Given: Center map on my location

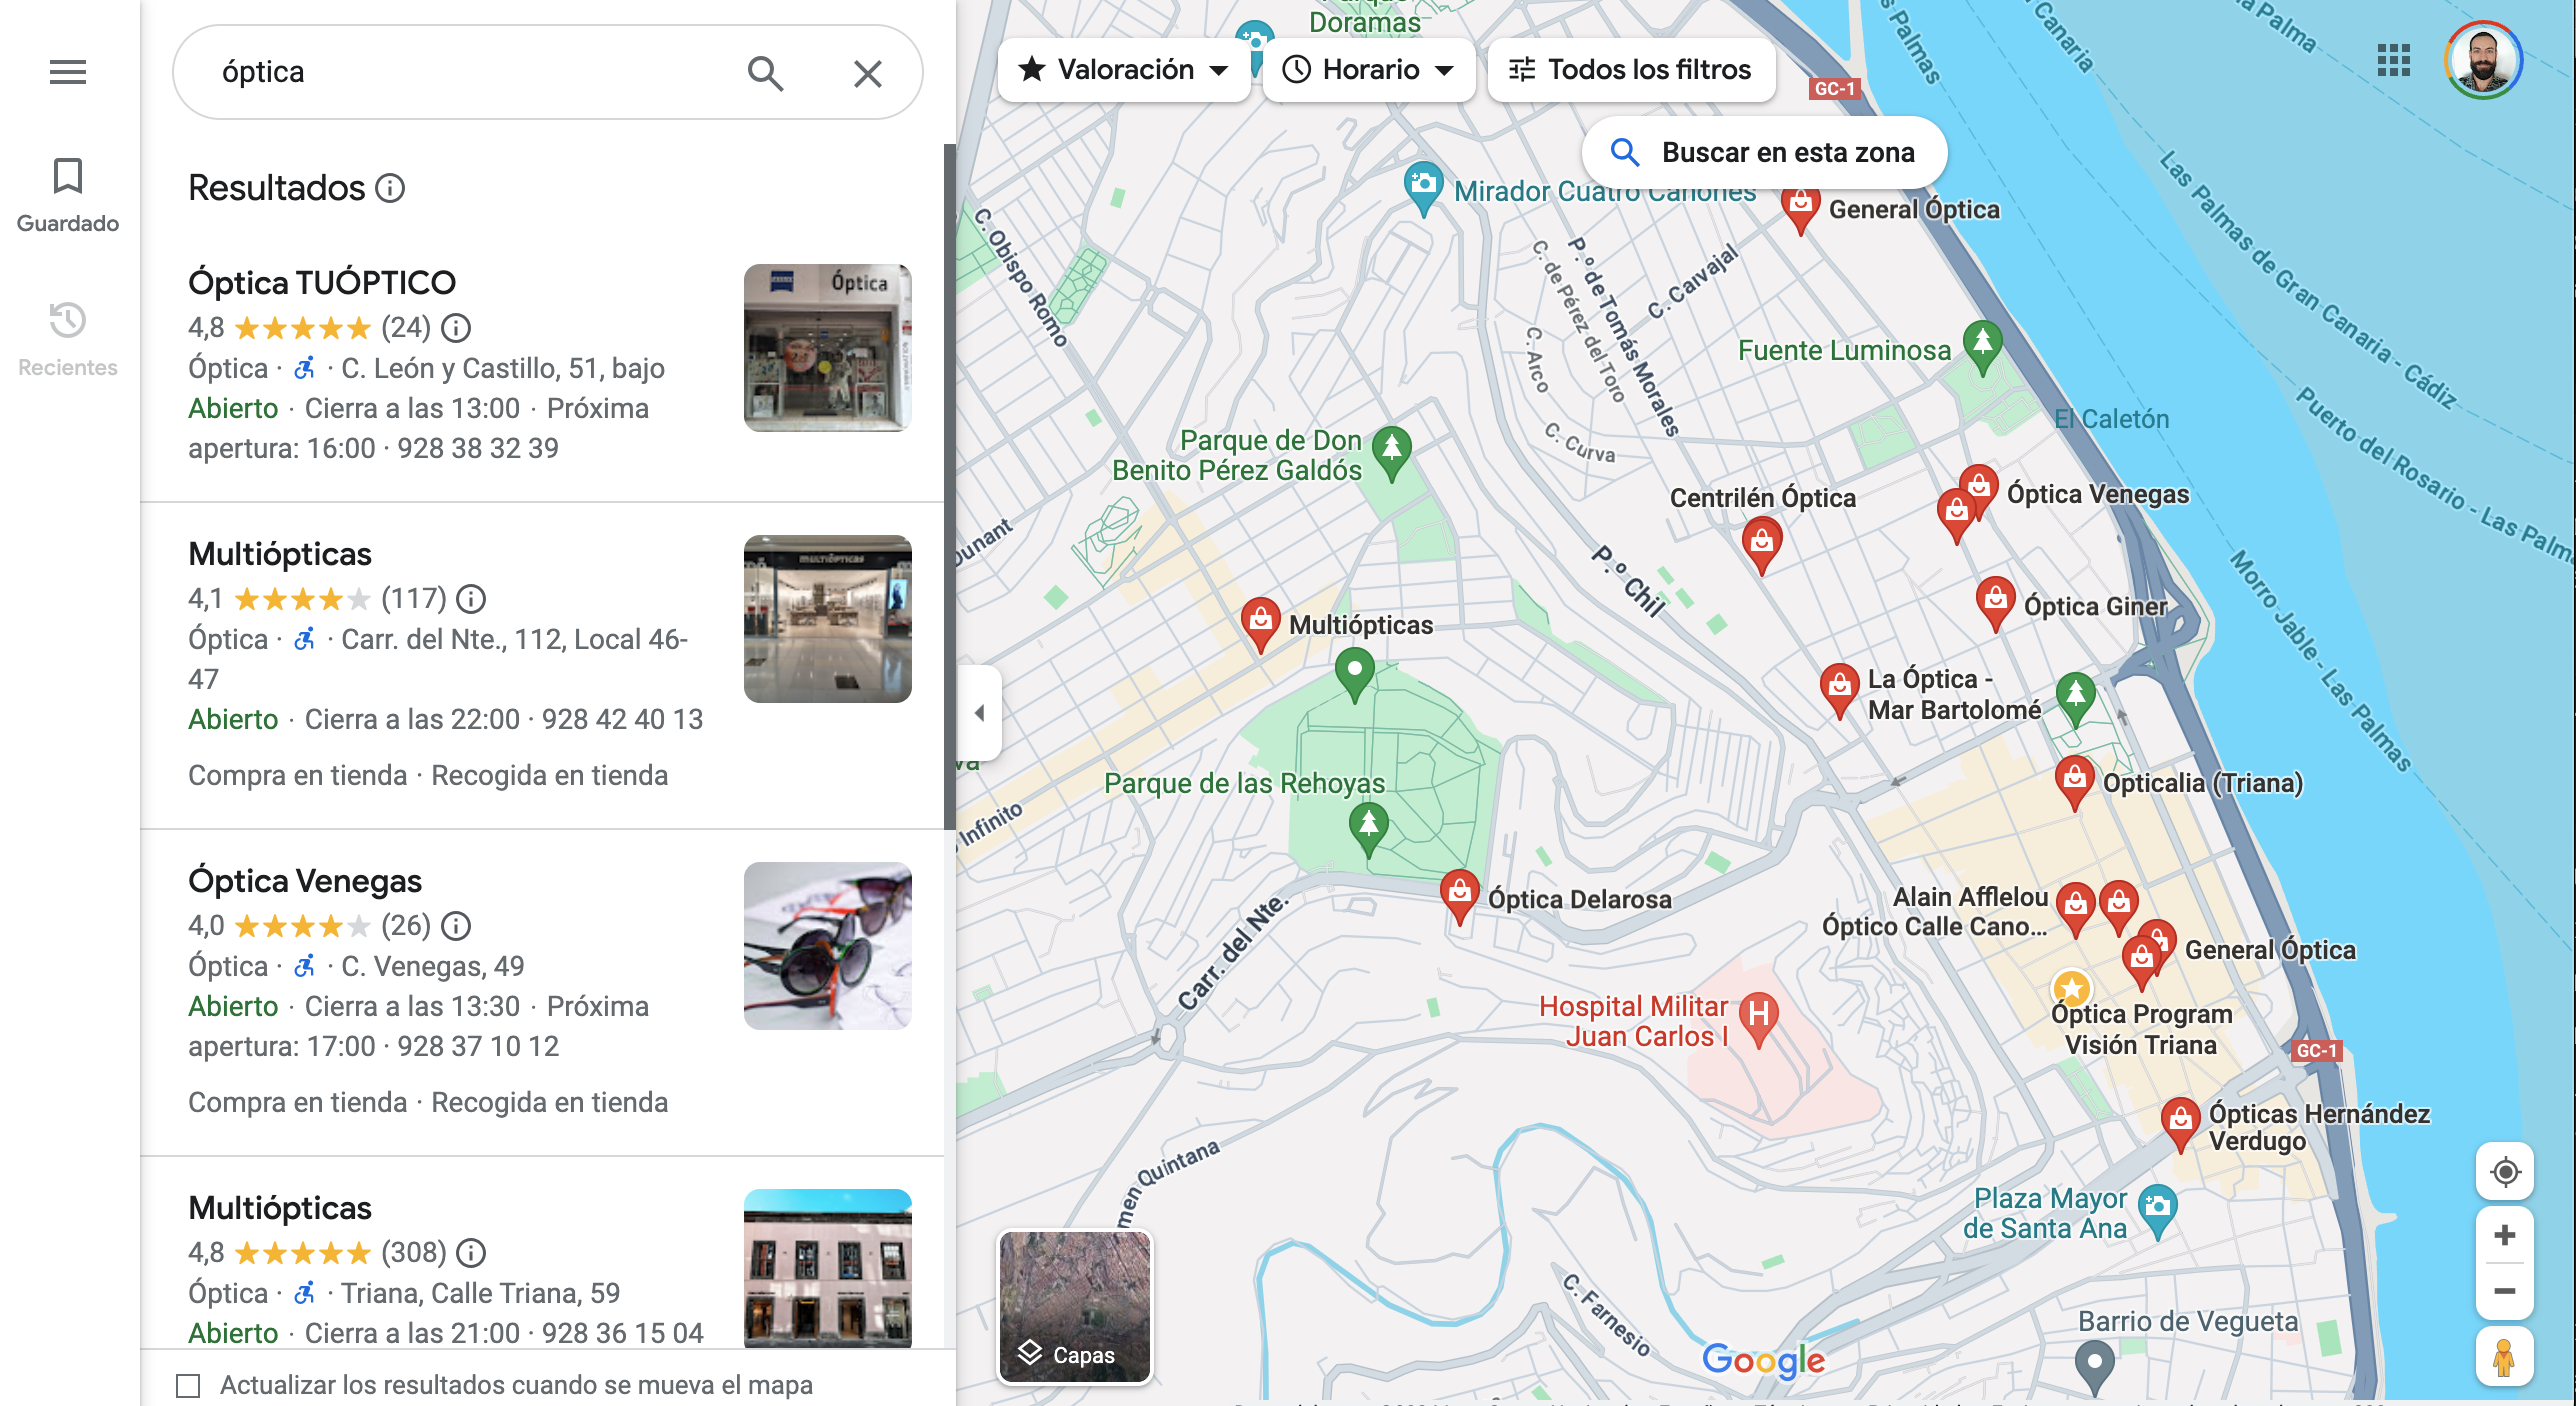Looking at the screenshot, I should [2505, 1172].
